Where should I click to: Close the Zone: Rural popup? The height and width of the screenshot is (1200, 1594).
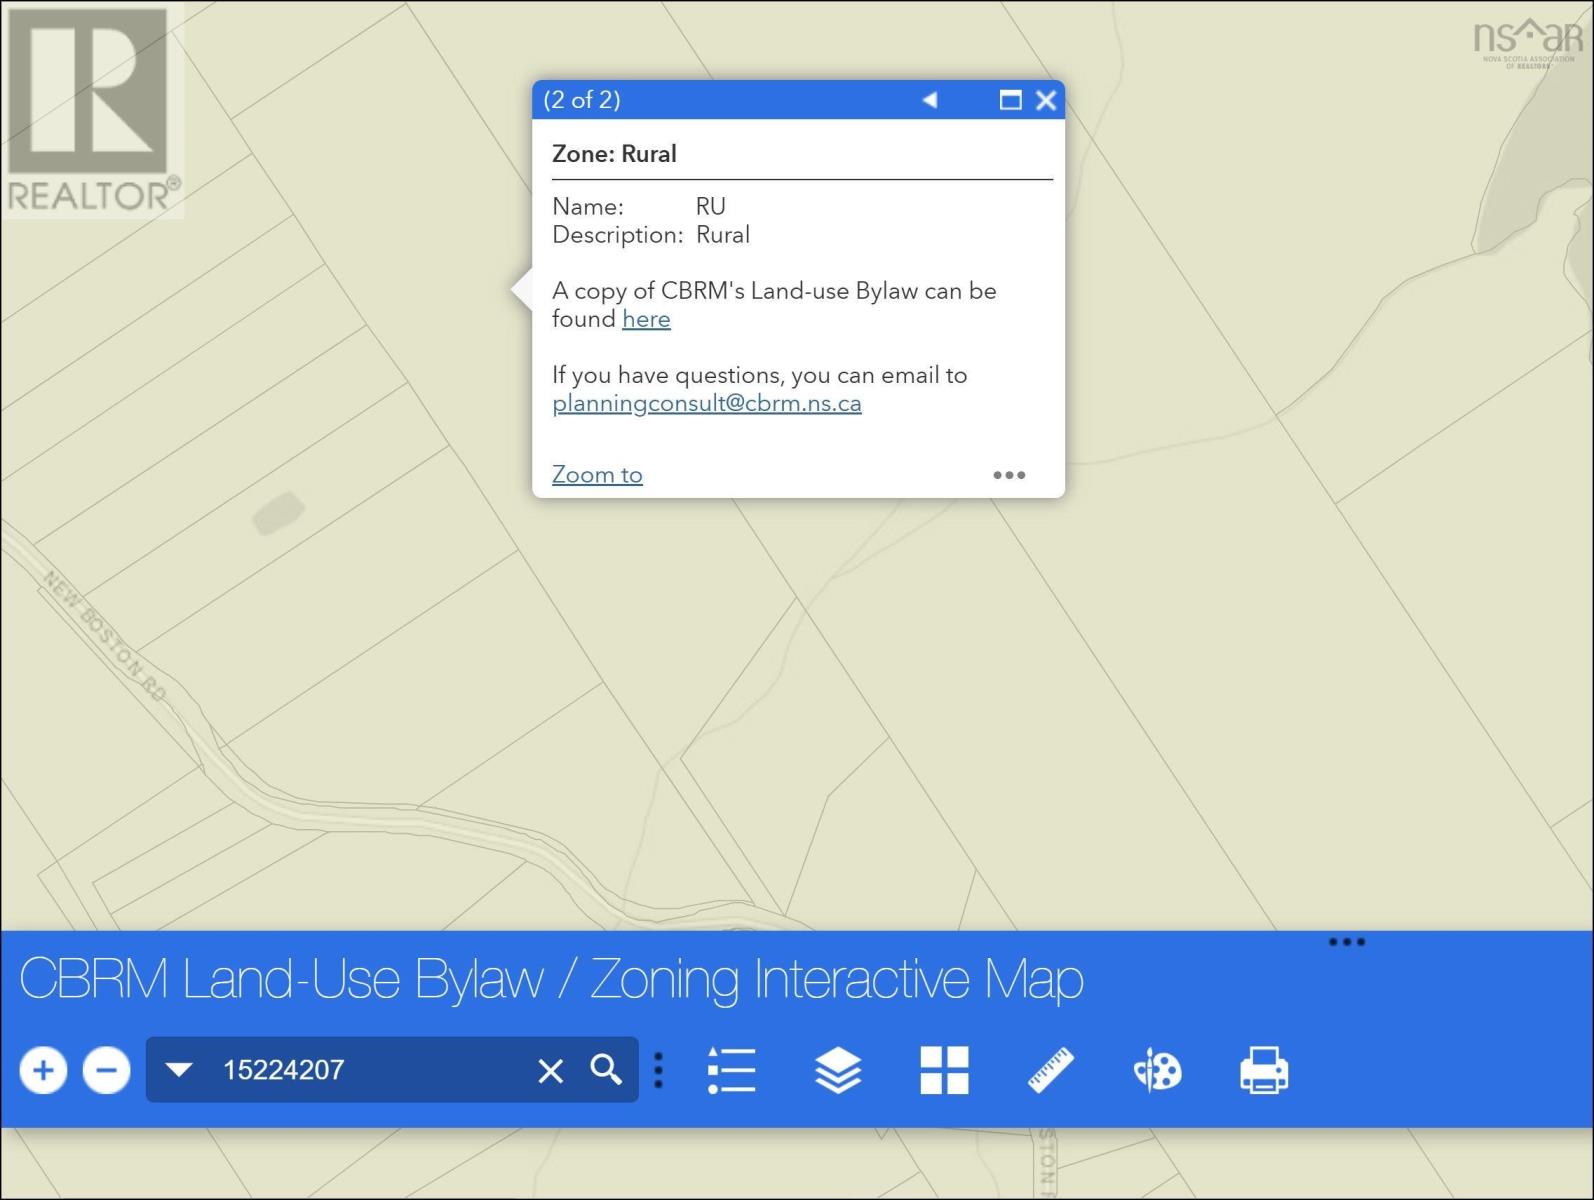1046,100
